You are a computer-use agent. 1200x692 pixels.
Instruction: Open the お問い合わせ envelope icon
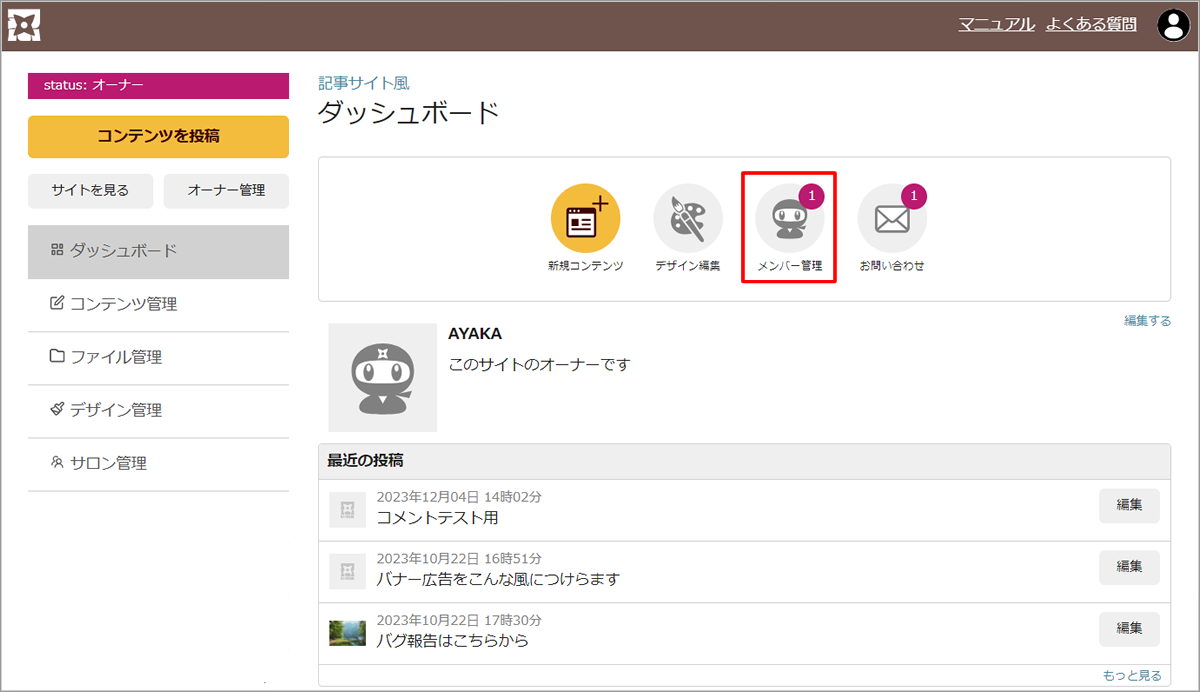(x=892, y=218)
